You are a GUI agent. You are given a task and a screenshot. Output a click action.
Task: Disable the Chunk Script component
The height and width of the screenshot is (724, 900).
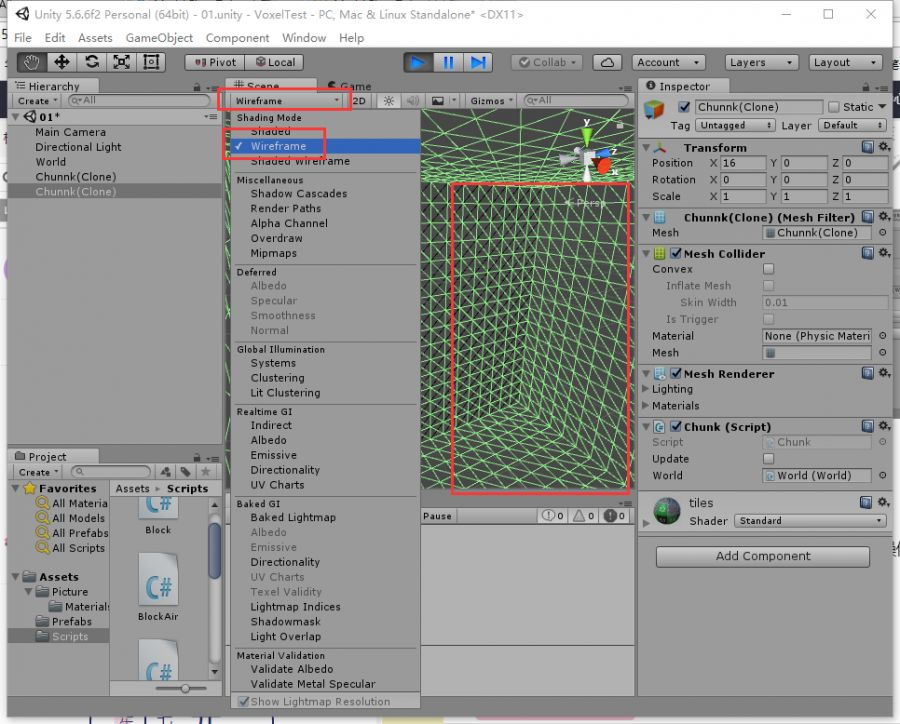pyautogui.click(x=676, y=426)
